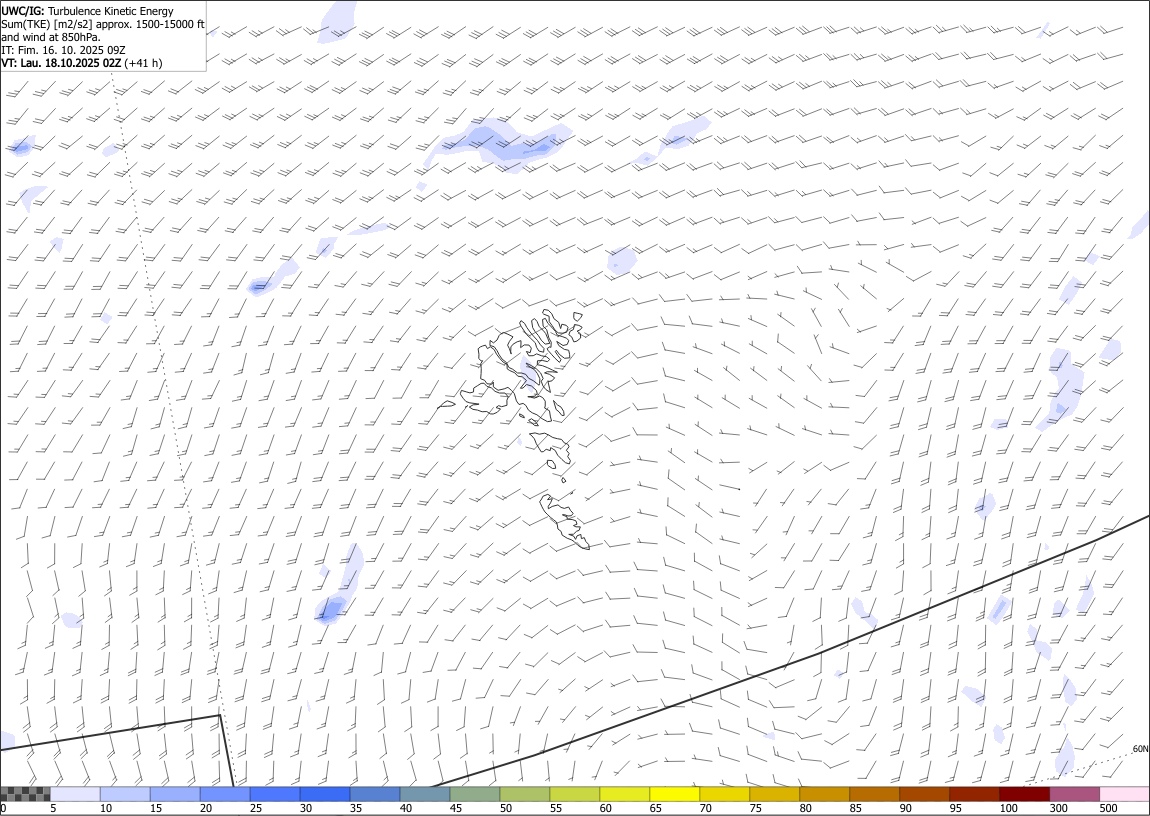Viewport: 1150px width, 816px height.
Task: Click the 25–30 vivid blue legend swatch
Action: click(275, 794)
